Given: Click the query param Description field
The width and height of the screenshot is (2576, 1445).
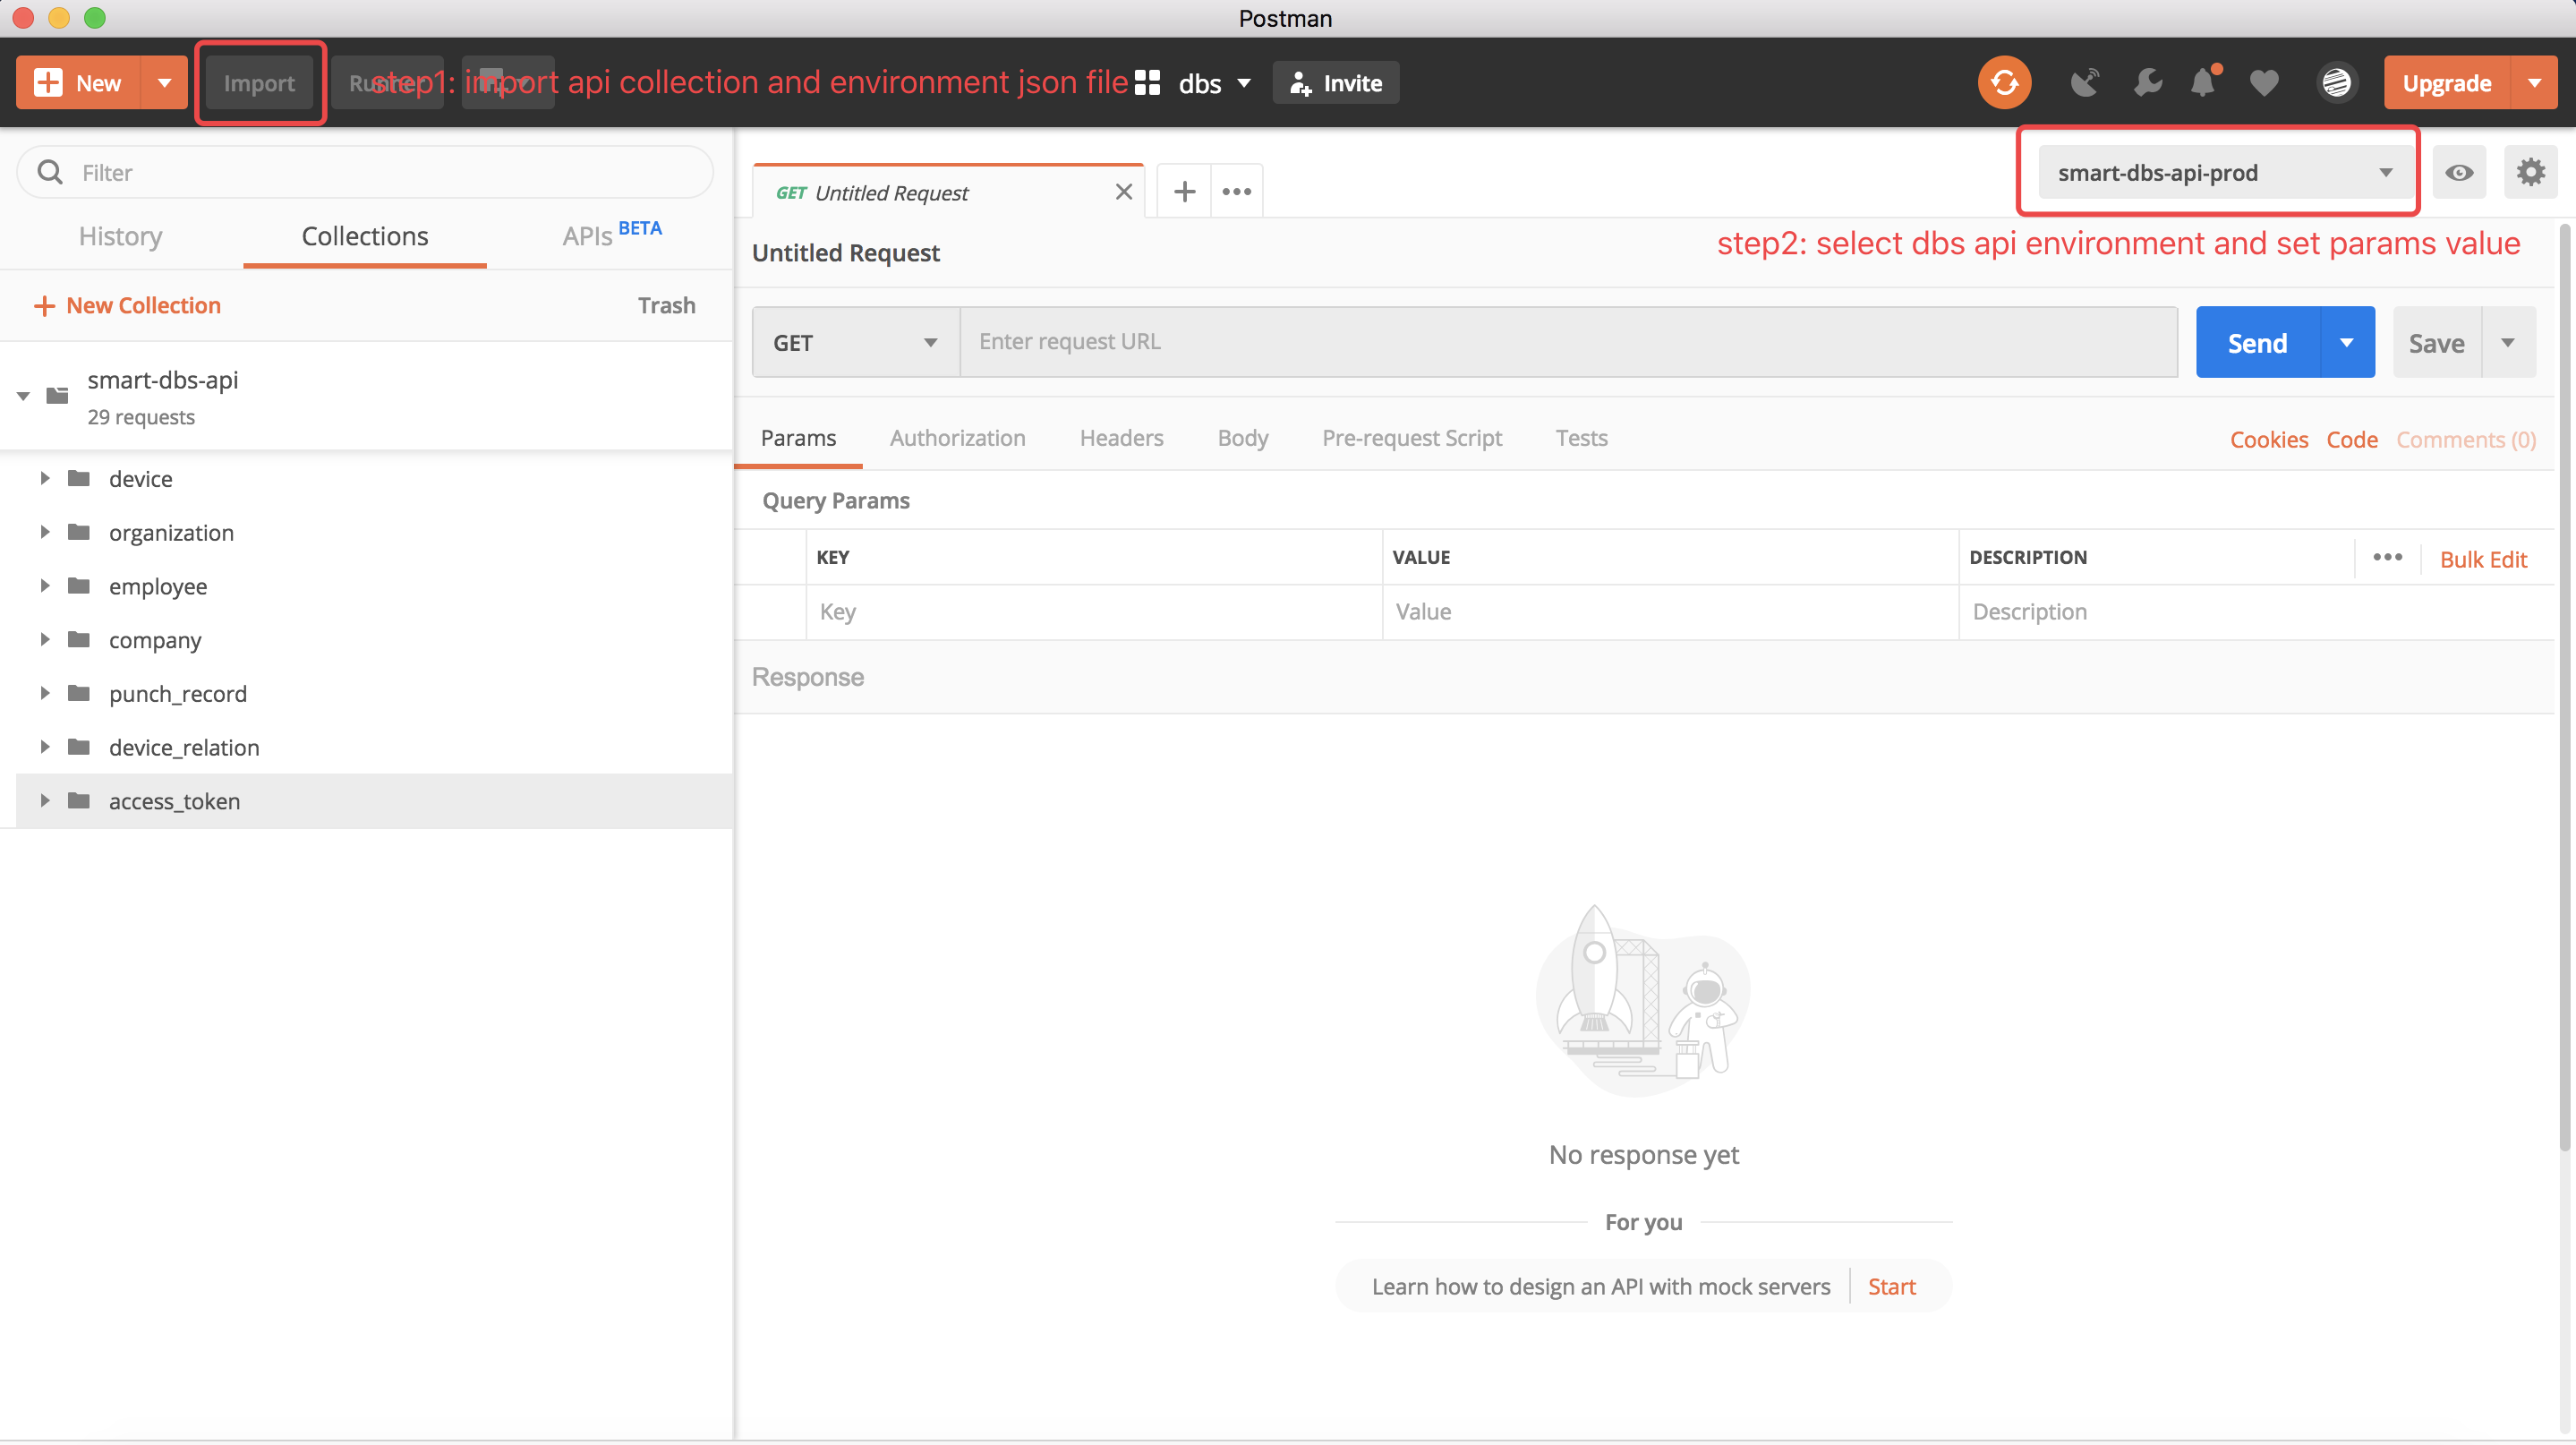Looking at the screenshot, I should [2256, 611].
